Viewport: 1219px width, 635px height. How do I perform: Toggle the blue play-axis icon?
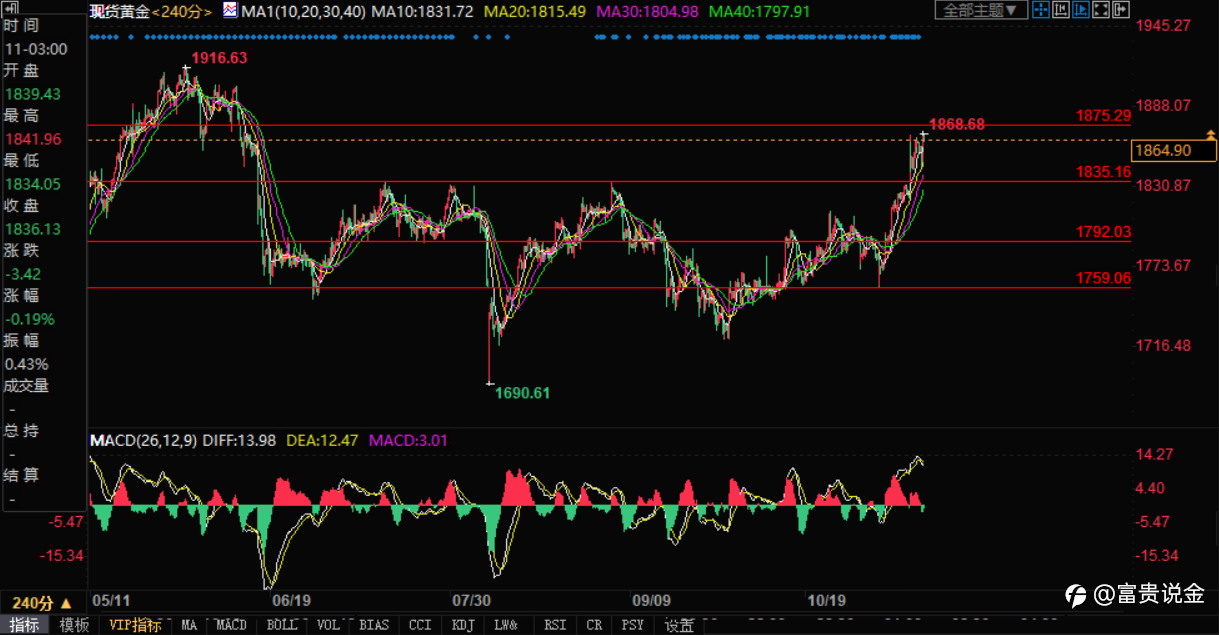click(x=1081, y=10)
